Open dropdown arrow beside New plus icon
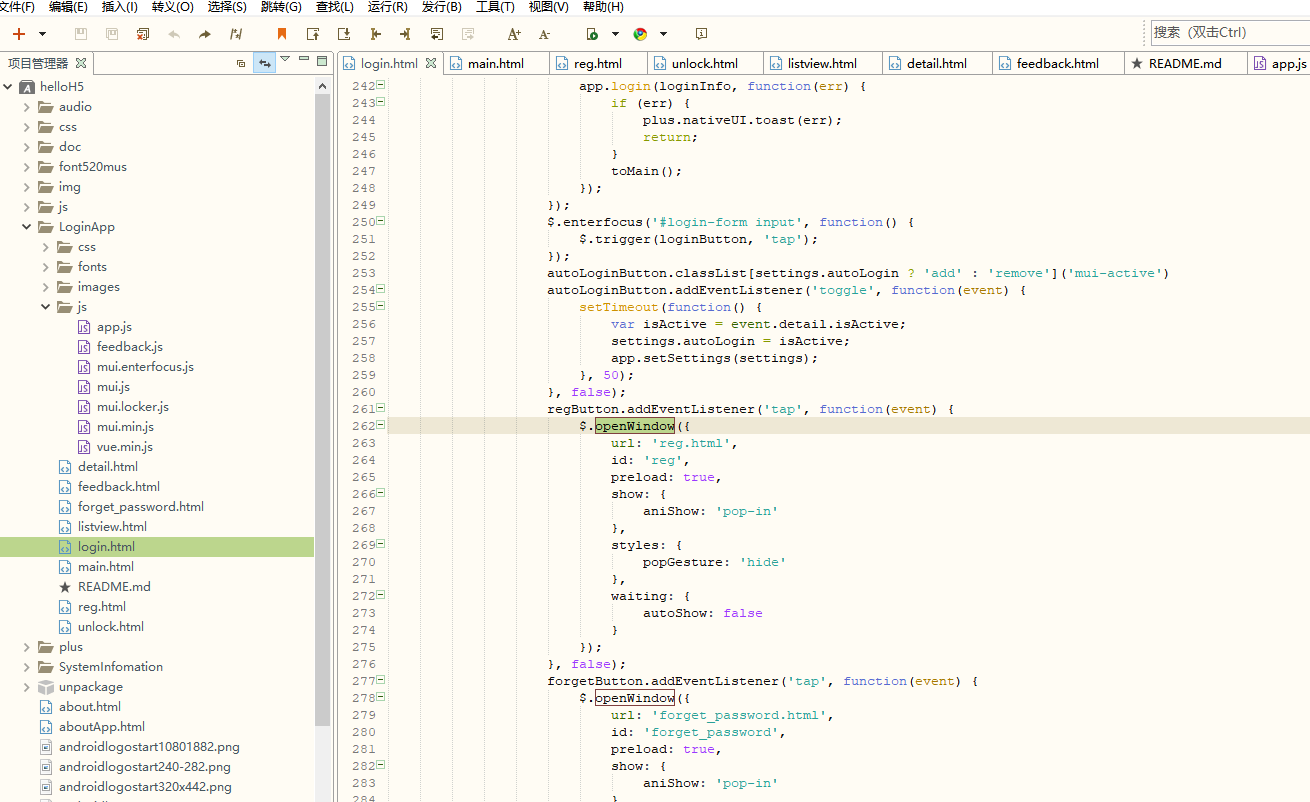 42,34
